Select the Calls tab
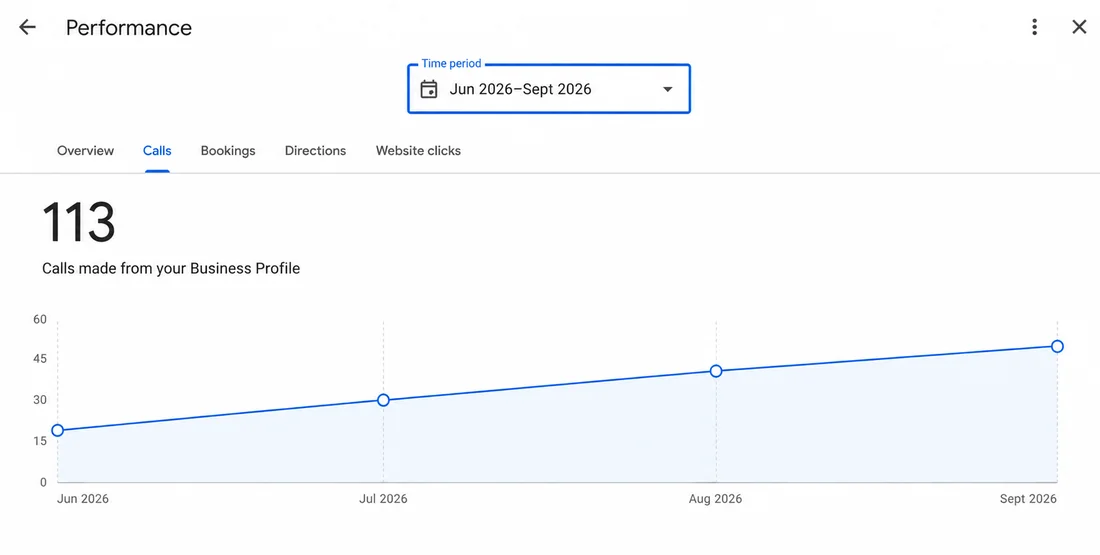Image resolution: width=1100 pixels, height=555 pixels. click(157, 151)
